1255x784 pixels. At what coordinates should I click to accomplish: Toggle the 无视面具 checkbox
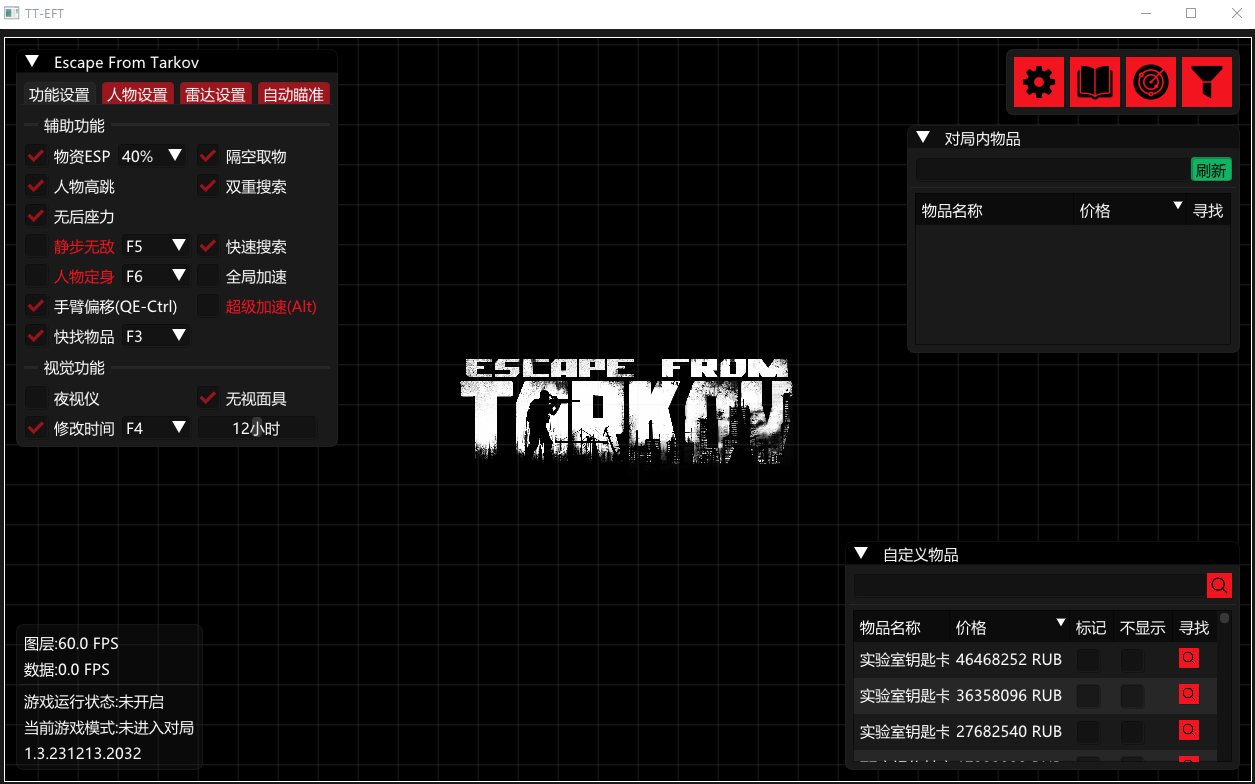(208, 398)
